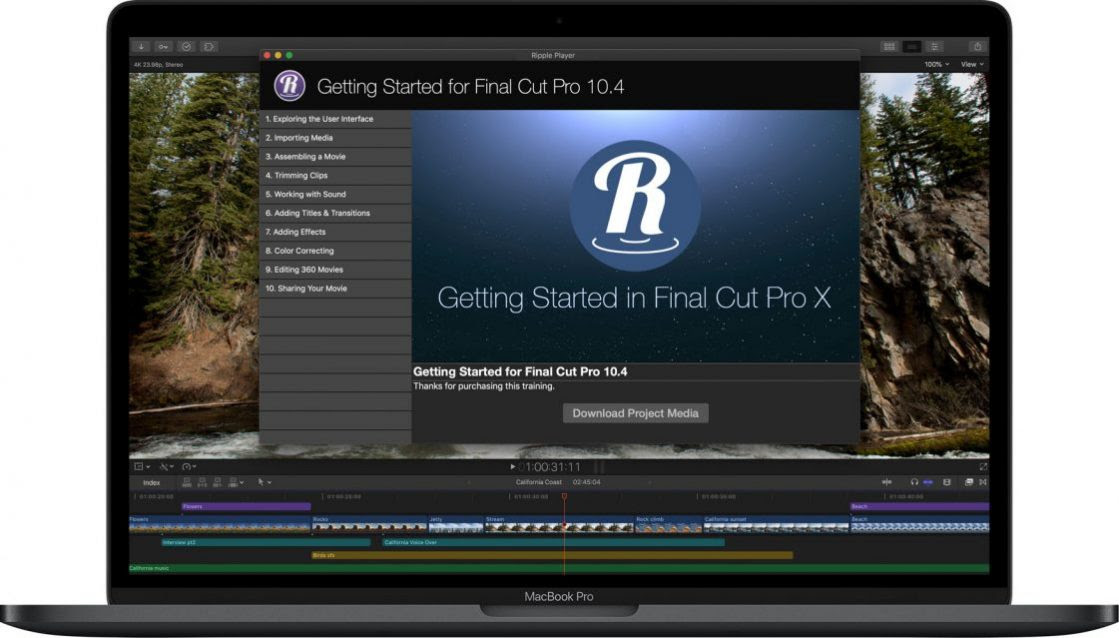Viewport: 1119px width, 638px height.
Task: Click the Download Project Media button
Action: tap(635, 413)
